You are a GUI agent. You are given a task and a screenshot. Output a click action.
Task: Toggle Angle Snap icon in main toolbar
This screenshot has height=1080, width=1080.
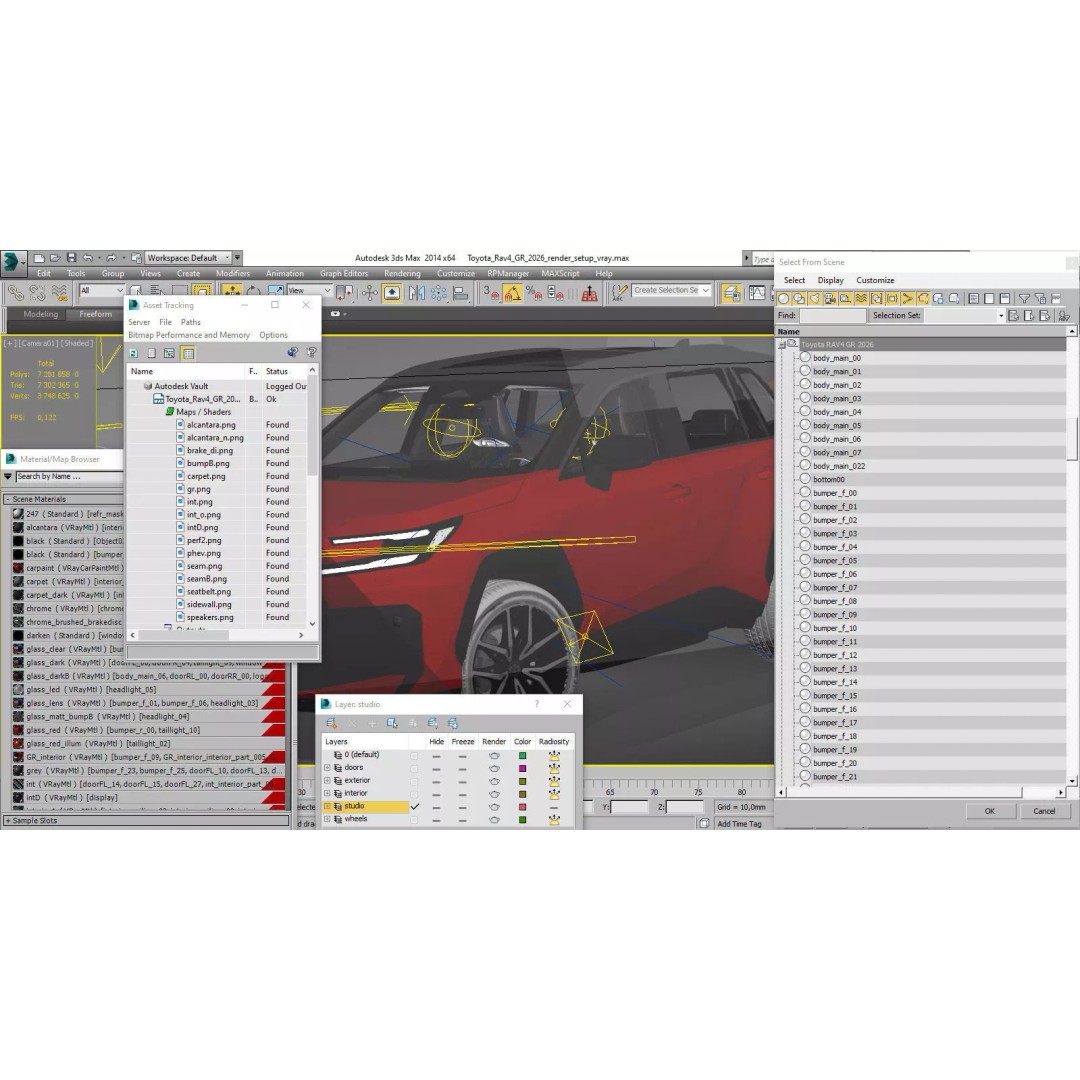coord(514,293)
